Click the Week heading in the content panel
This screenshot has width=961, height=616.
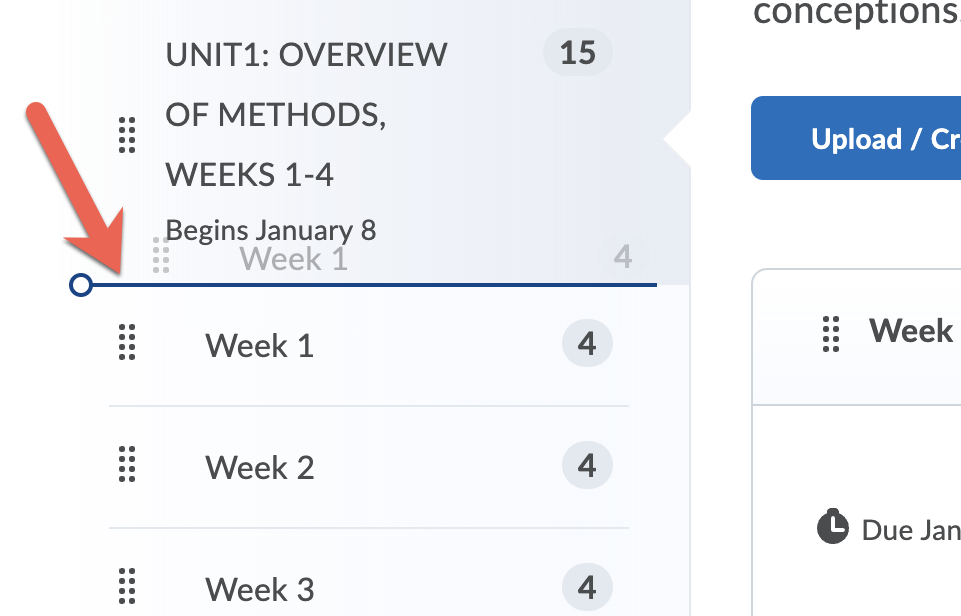pos(911,331)
